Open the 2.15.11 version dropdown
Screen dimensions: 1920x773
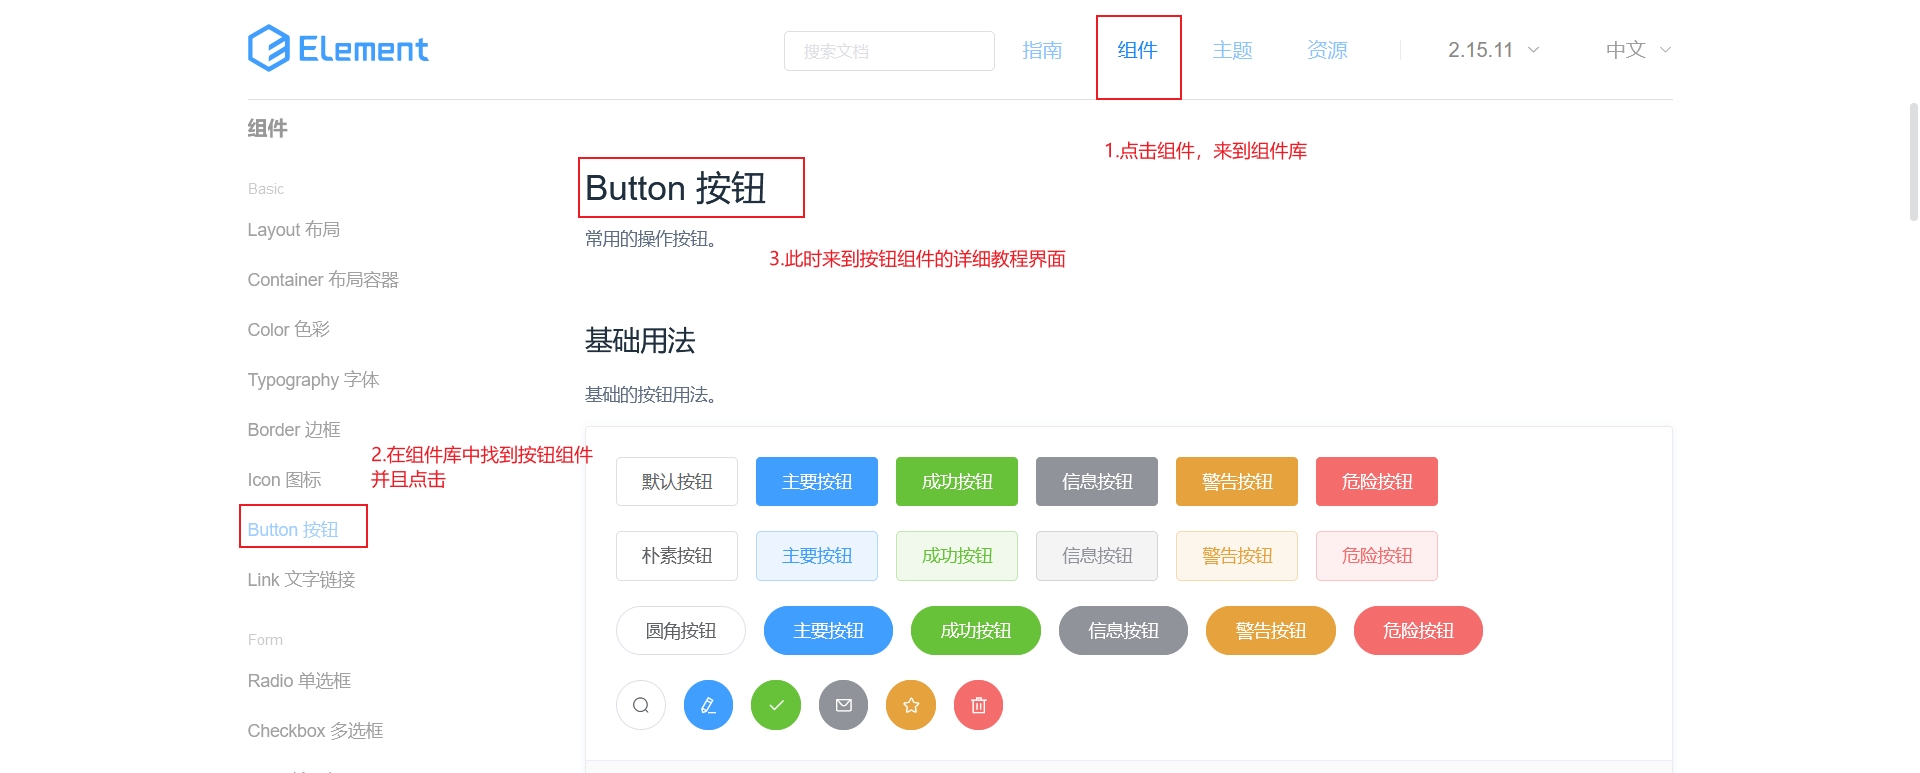[1493, 50]
